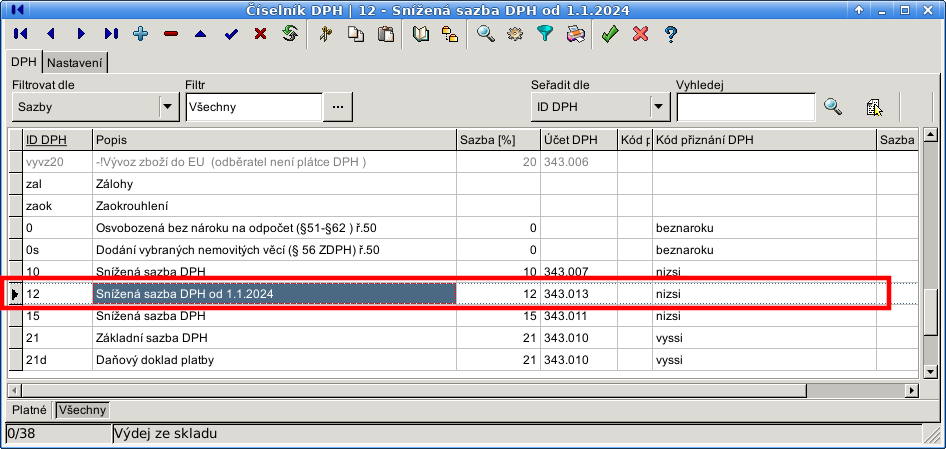This screenshot has height=449, width=946.
Task: Refresh the data list
Action: 290,34
